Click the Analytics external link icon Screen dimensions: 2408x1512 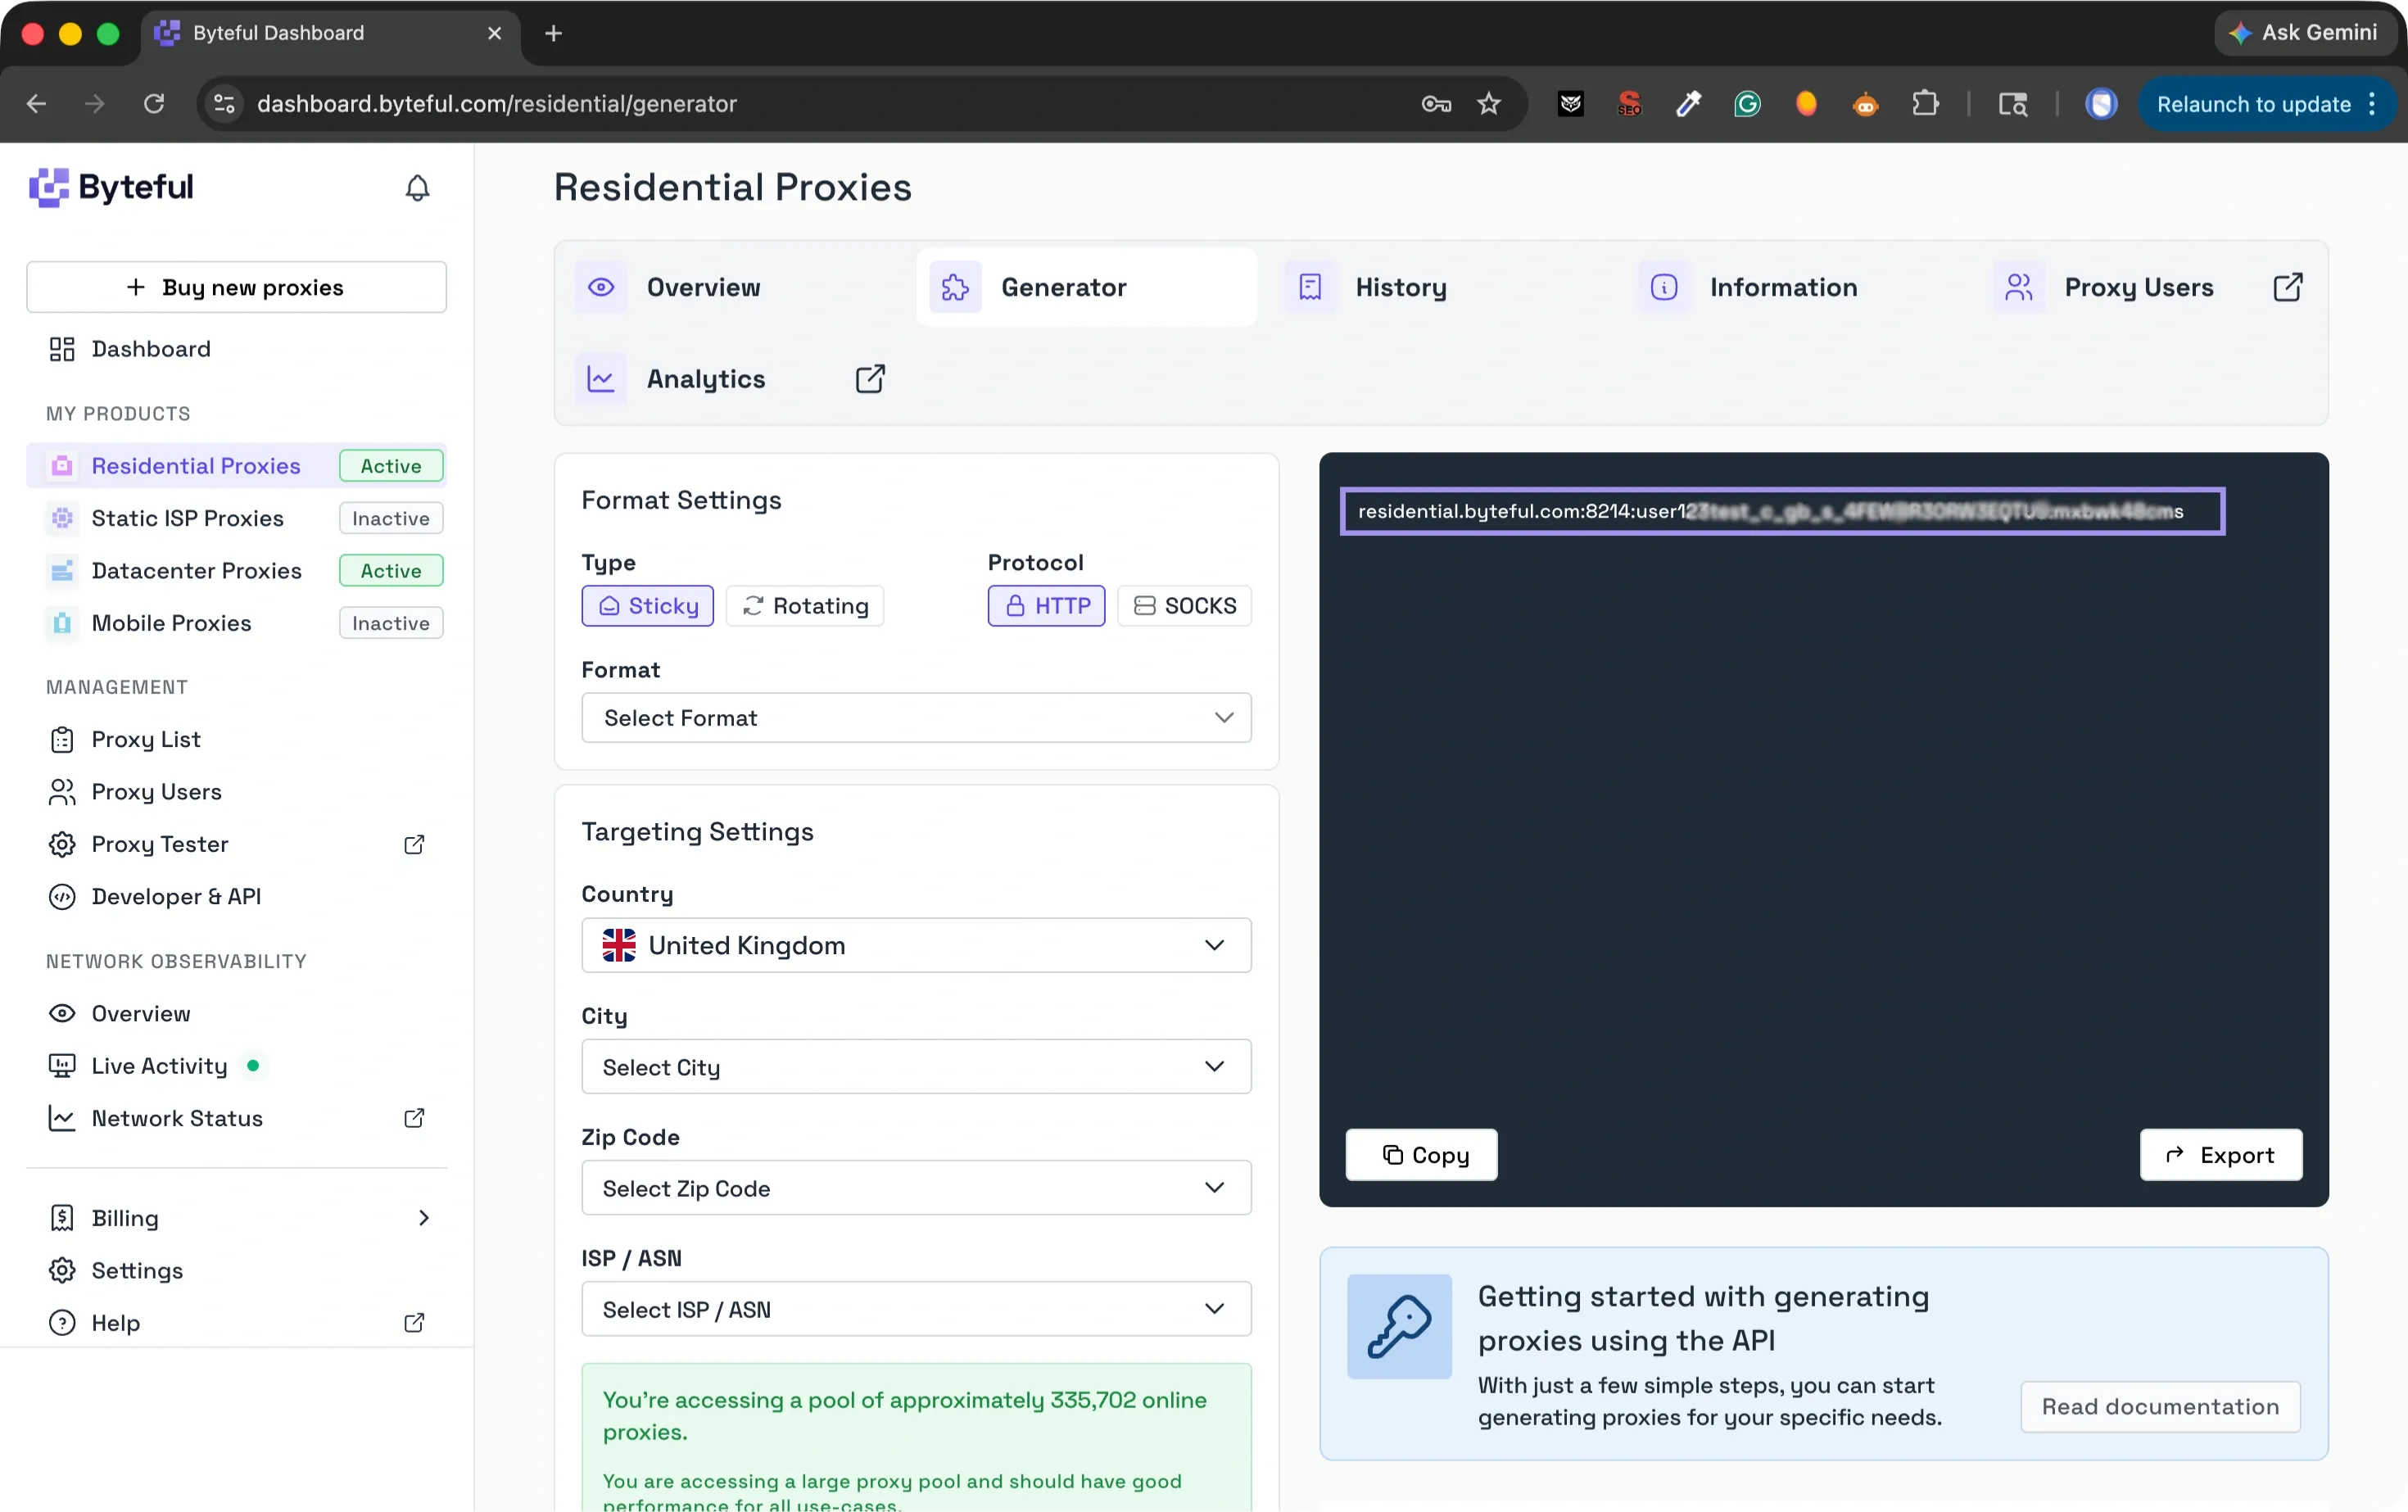tap(870, 379)
